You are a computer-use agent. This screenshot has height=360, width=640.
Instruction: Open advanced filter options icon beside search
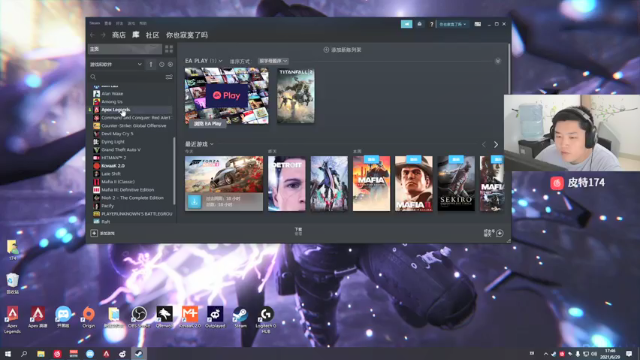coord(169,77)
